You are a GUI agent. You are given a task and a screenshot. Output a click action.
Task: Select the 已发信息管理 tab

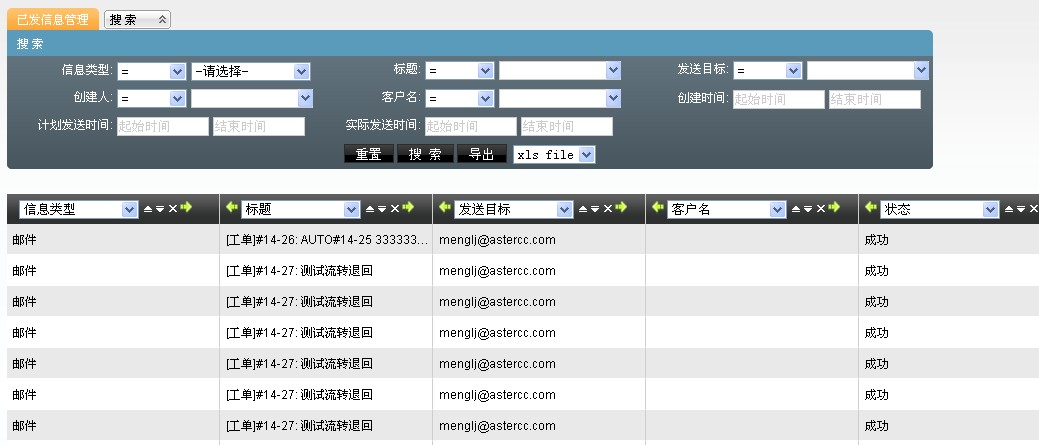pyautogui.click(x=53, y=19)
